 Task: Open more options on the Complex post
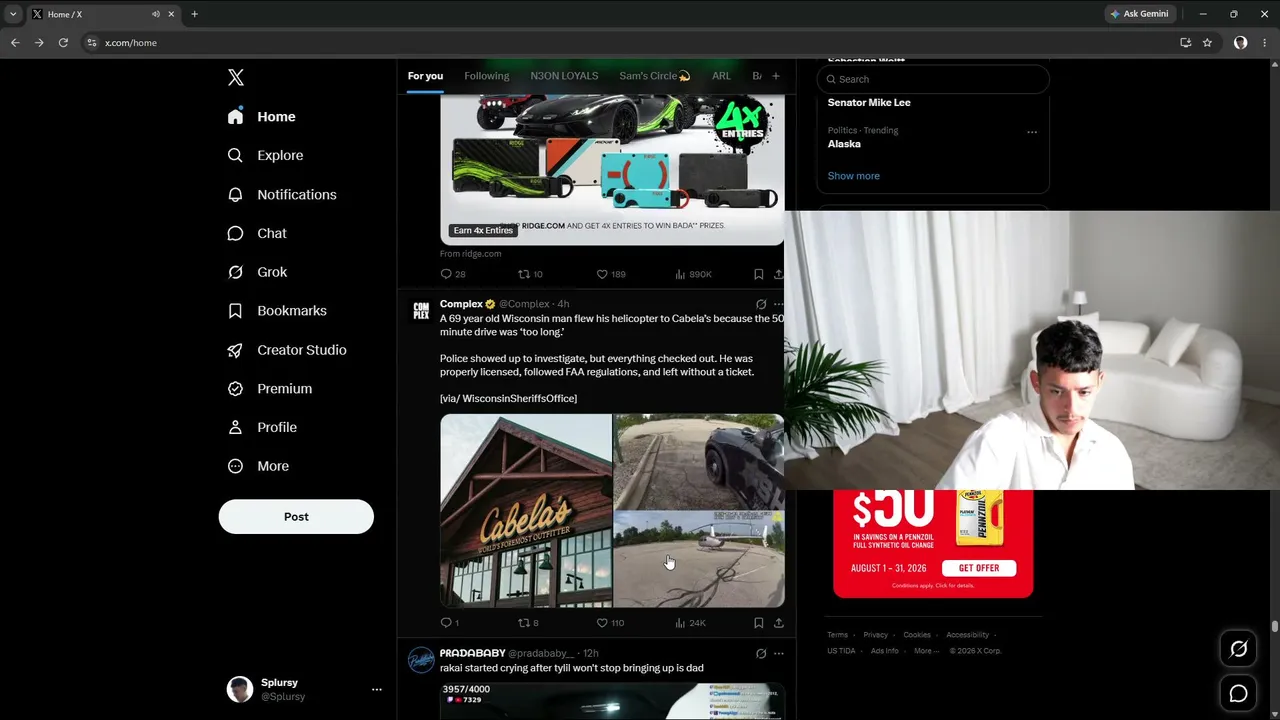[x=779, y=304]
